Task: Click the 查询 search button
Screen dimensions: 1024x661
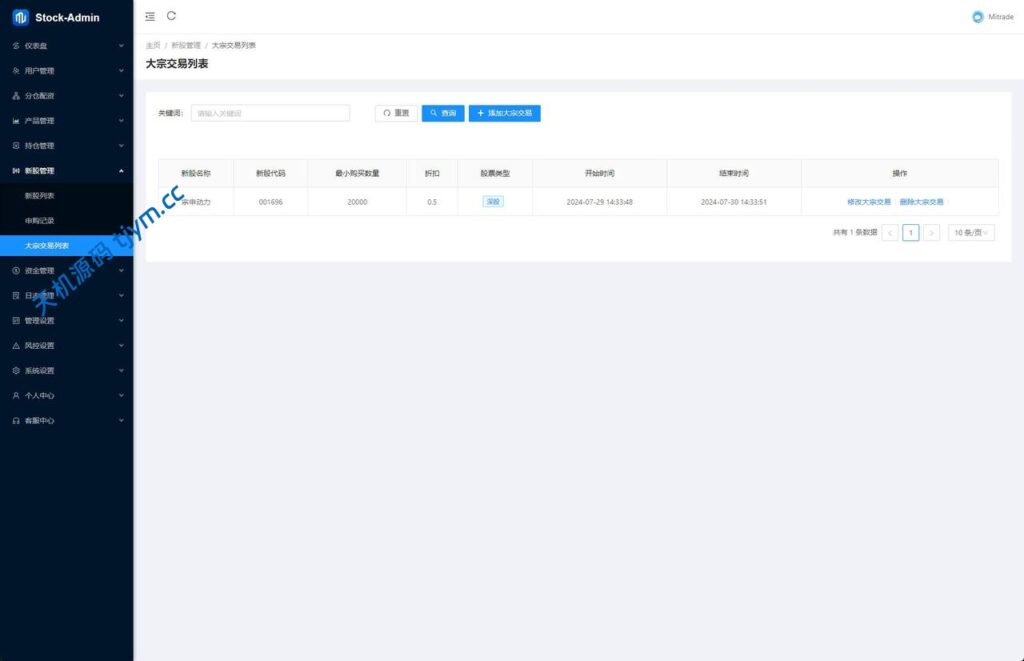Action: pos(443,114)
